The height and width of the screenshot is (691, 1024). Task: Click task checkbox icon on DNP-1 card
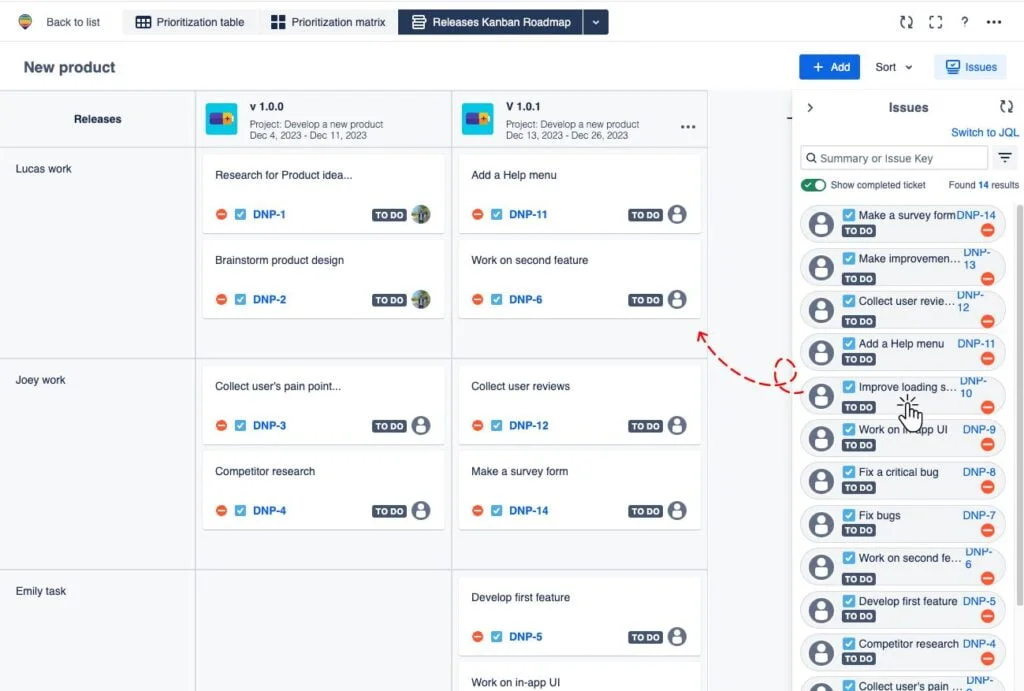coord(240,214)
